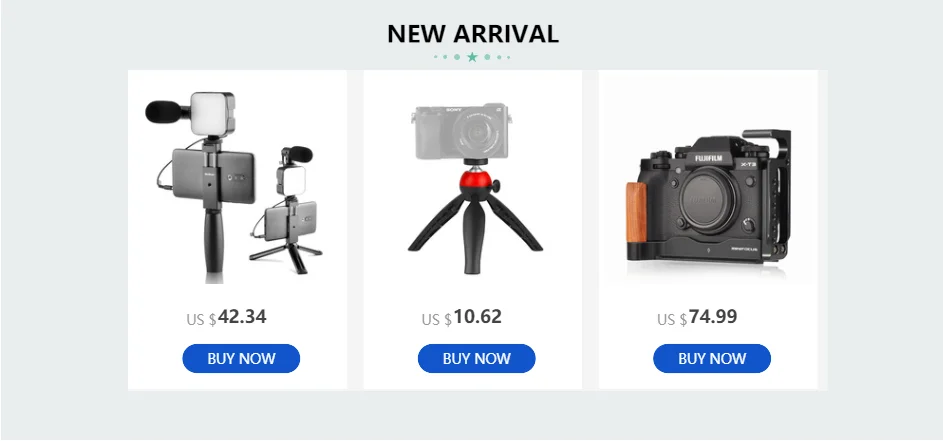Click the red ball head of the tripod

pos(475,179)
